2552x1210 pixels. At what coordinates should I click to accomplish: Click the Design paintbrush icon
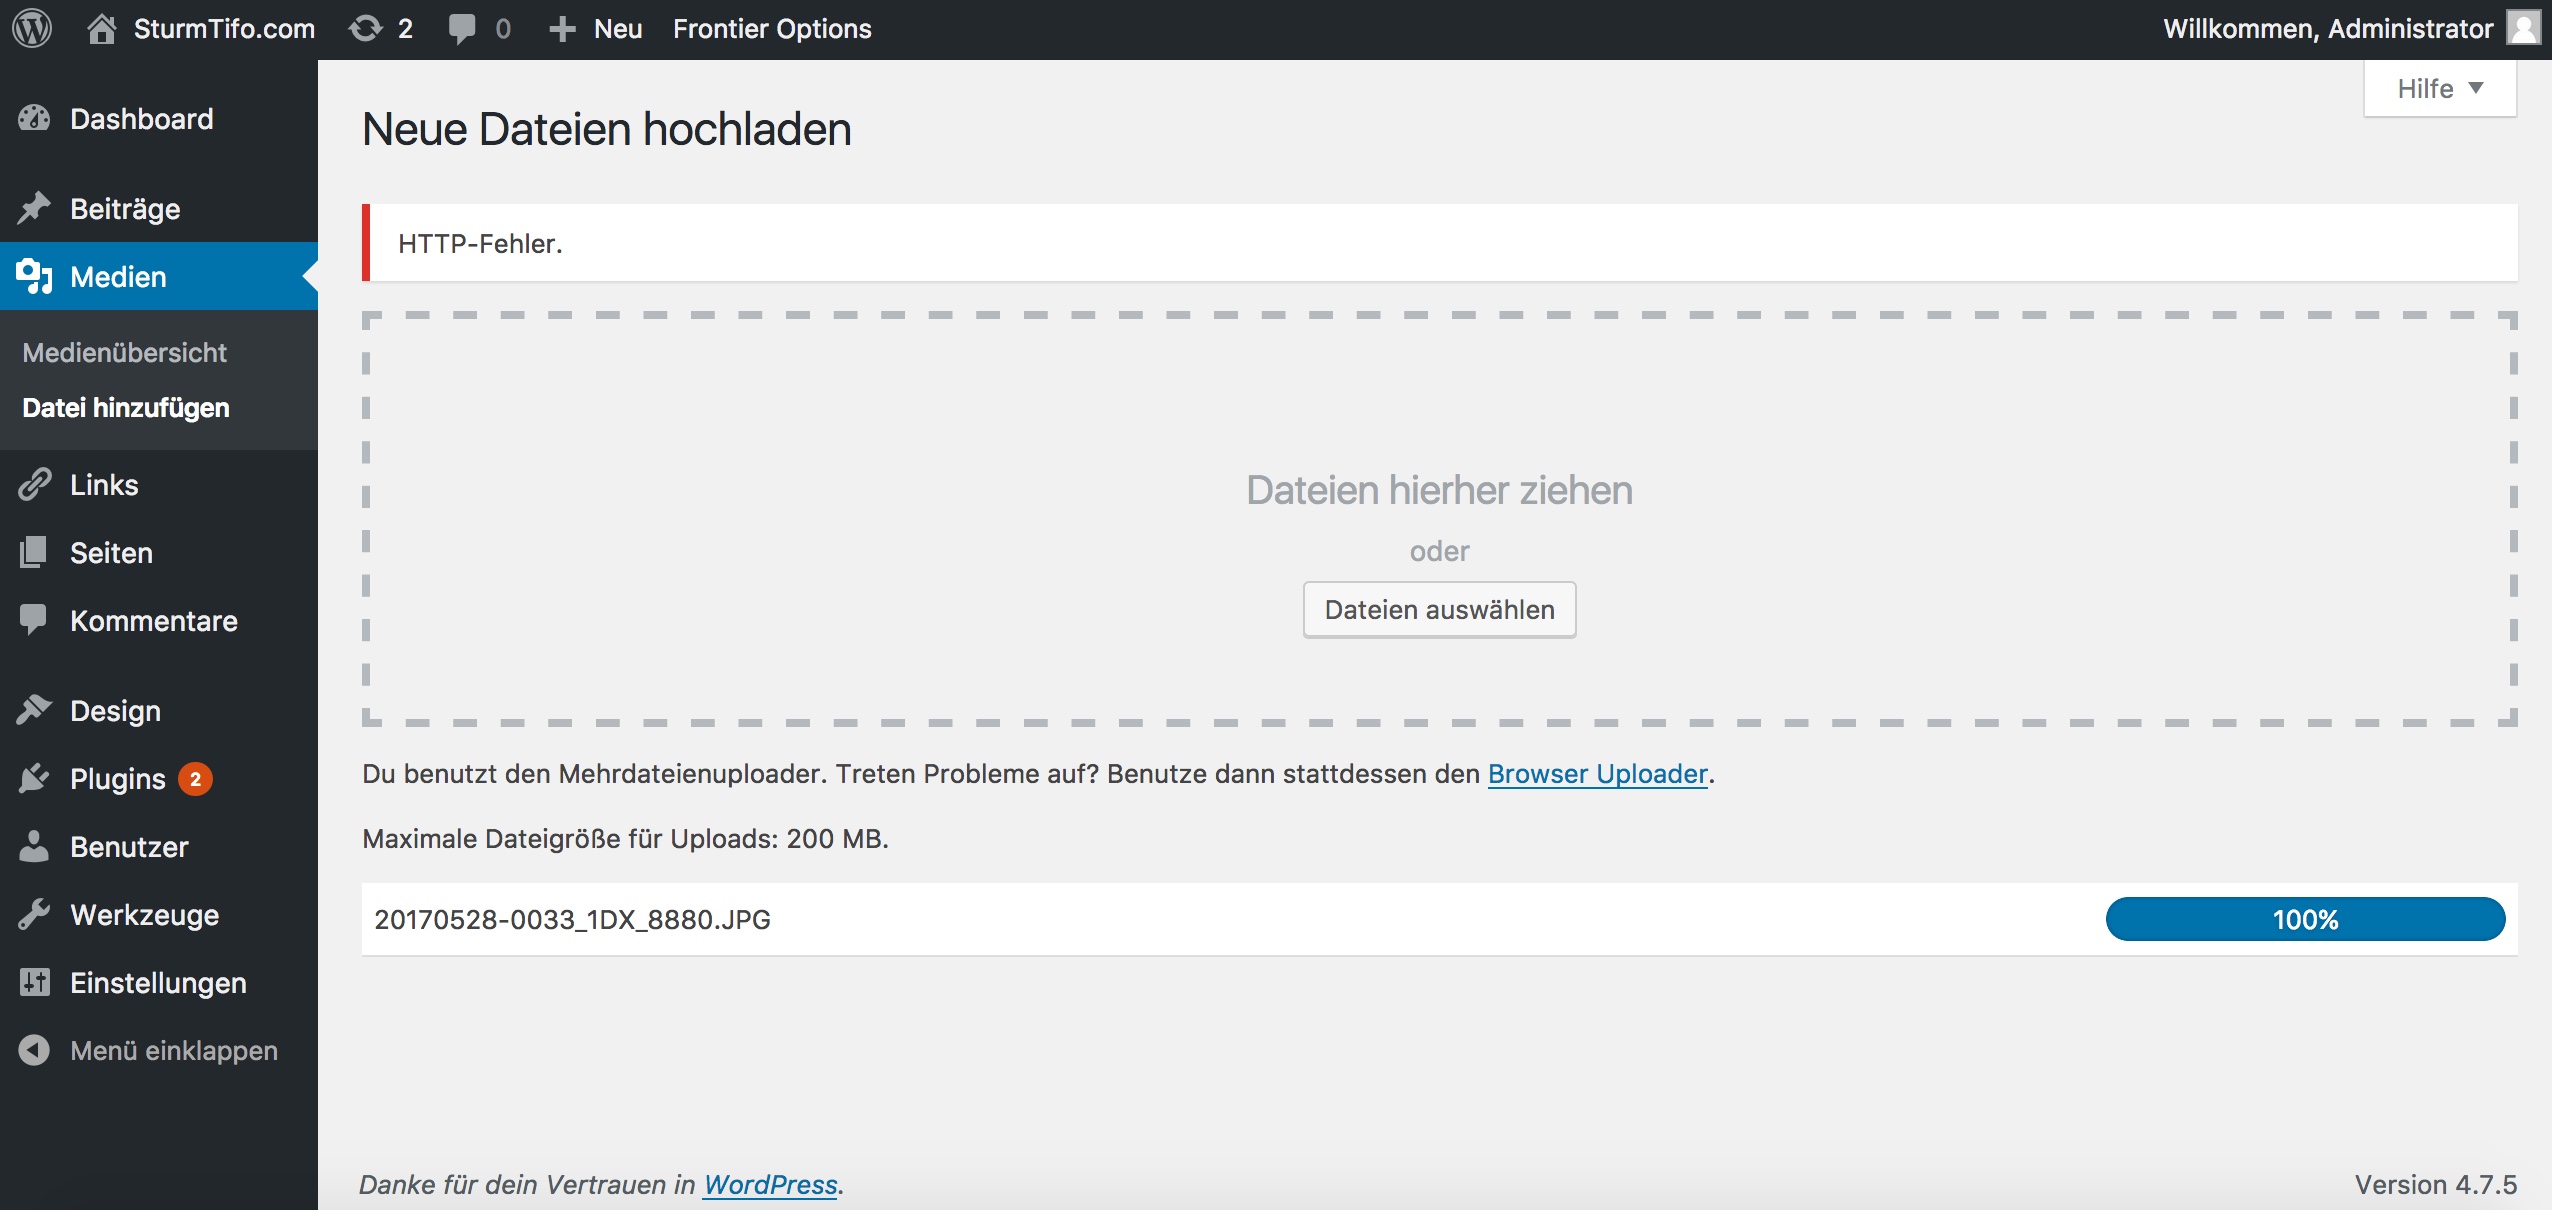tap(34, 710)
